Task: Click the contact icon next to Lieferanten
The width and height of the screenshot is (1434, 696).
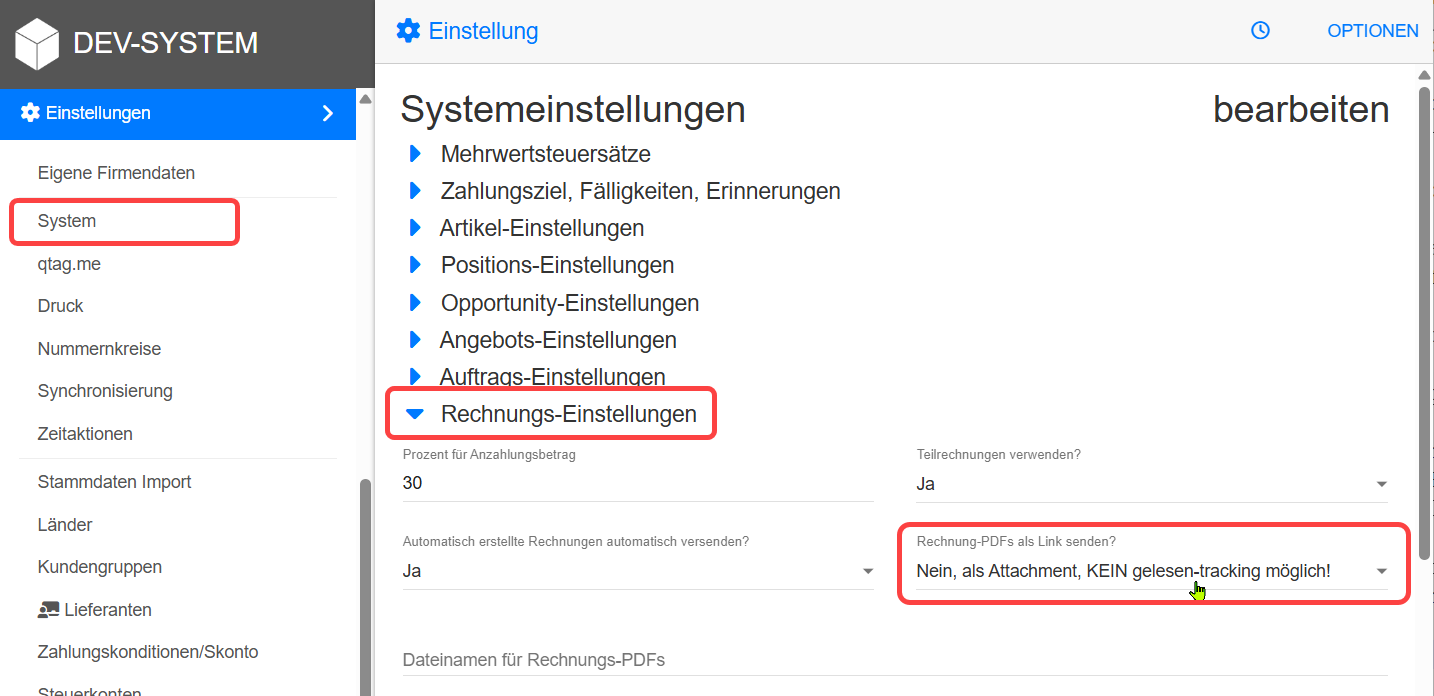Action: (49, 609)
